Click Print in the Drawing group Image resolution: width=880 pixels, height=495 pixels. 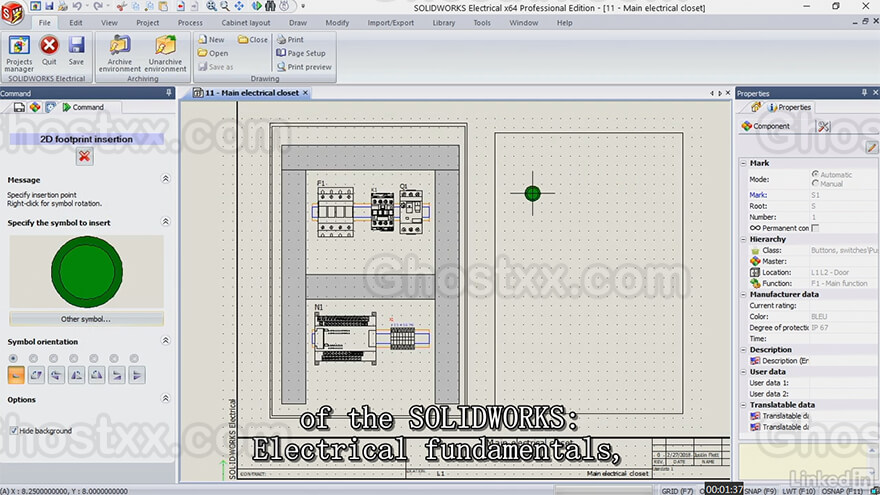tap(290, 39)
